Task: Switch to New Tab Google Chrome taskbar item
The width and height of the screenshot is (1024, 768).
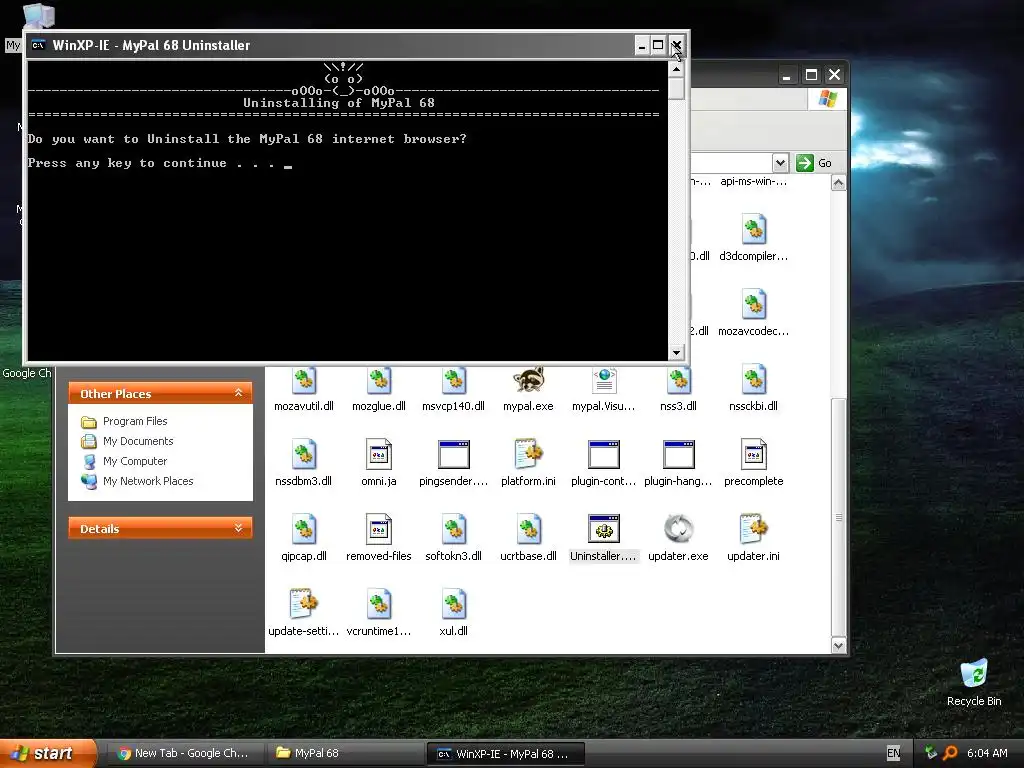Action: 184,753
